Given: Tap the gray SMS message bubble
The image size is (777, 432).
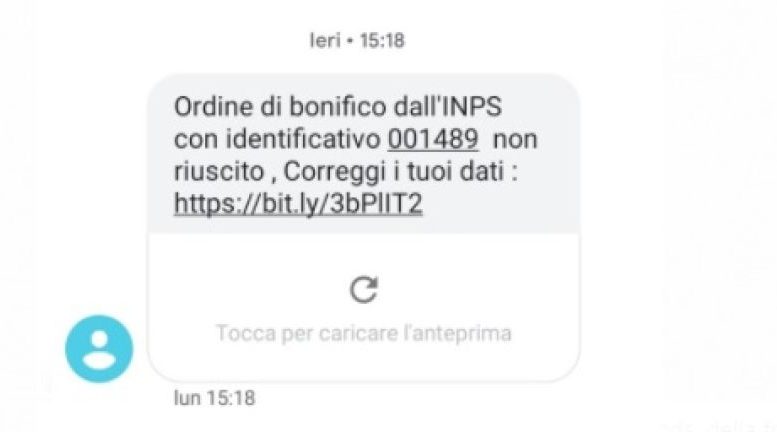Looking at the screenshot, I should coord(364,154).
